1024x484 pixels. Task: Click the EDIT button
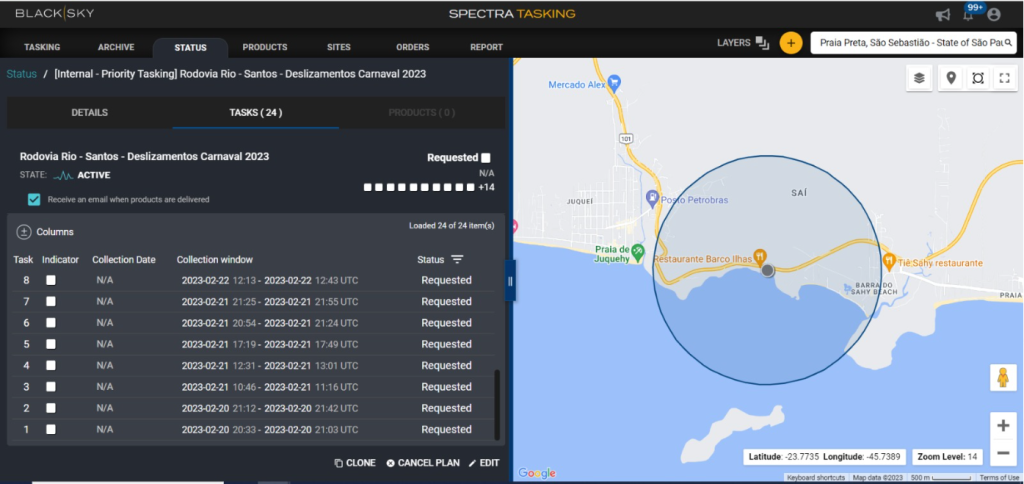pyautogui.click(x=484, y=463)
